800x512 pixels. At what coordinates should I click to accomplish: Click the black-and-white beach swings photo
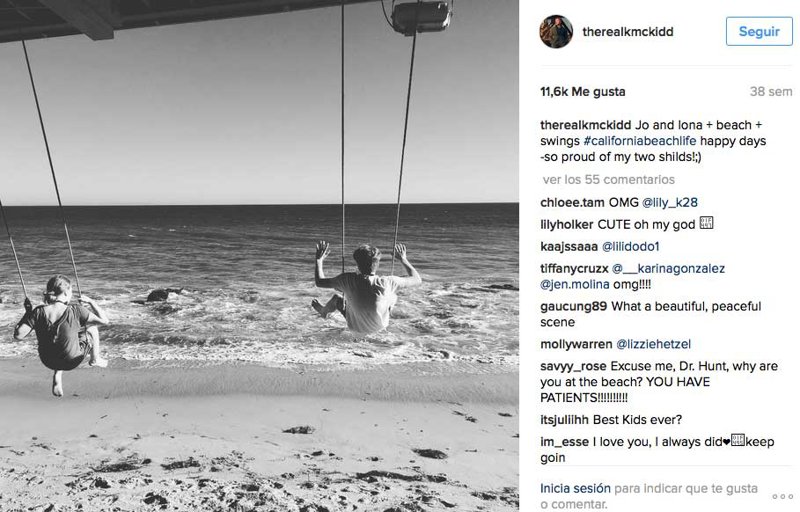[260, 256]
